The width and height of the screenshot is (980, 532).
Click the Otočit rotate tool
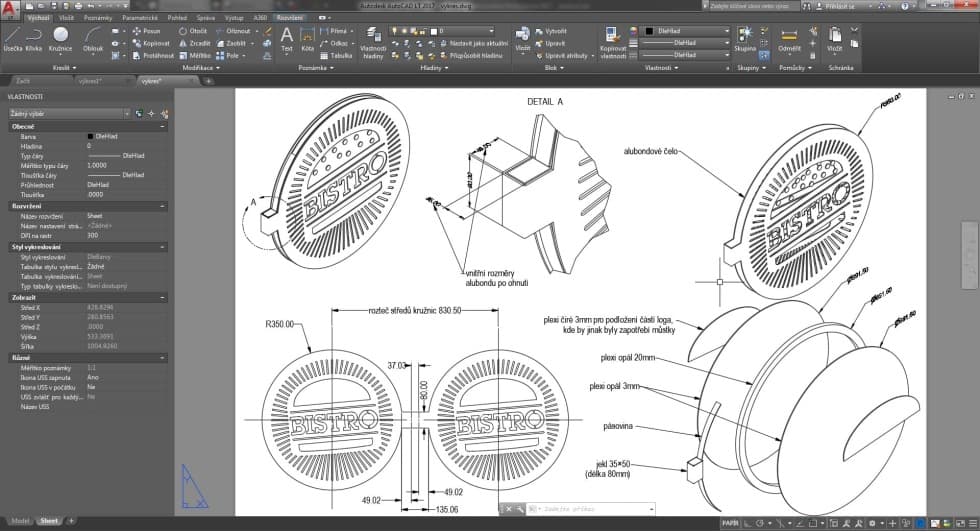pos(192,31)
